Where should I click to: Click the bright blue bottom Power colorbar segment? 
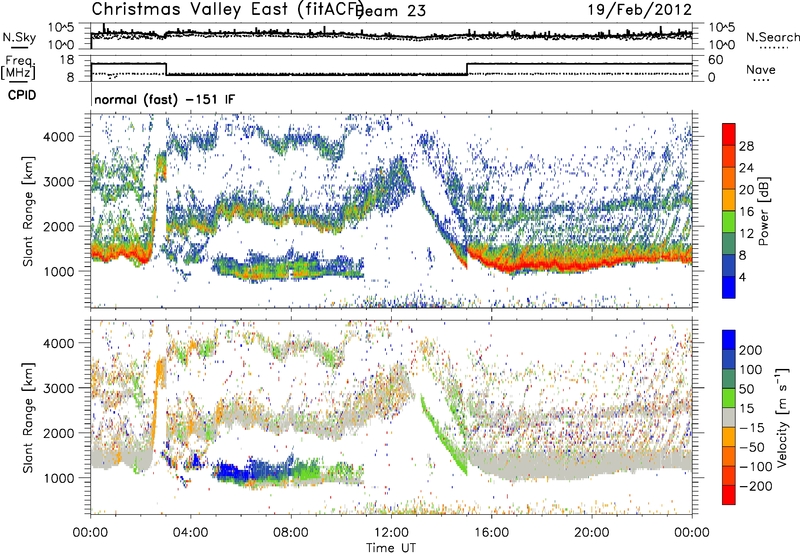point(729,287)
